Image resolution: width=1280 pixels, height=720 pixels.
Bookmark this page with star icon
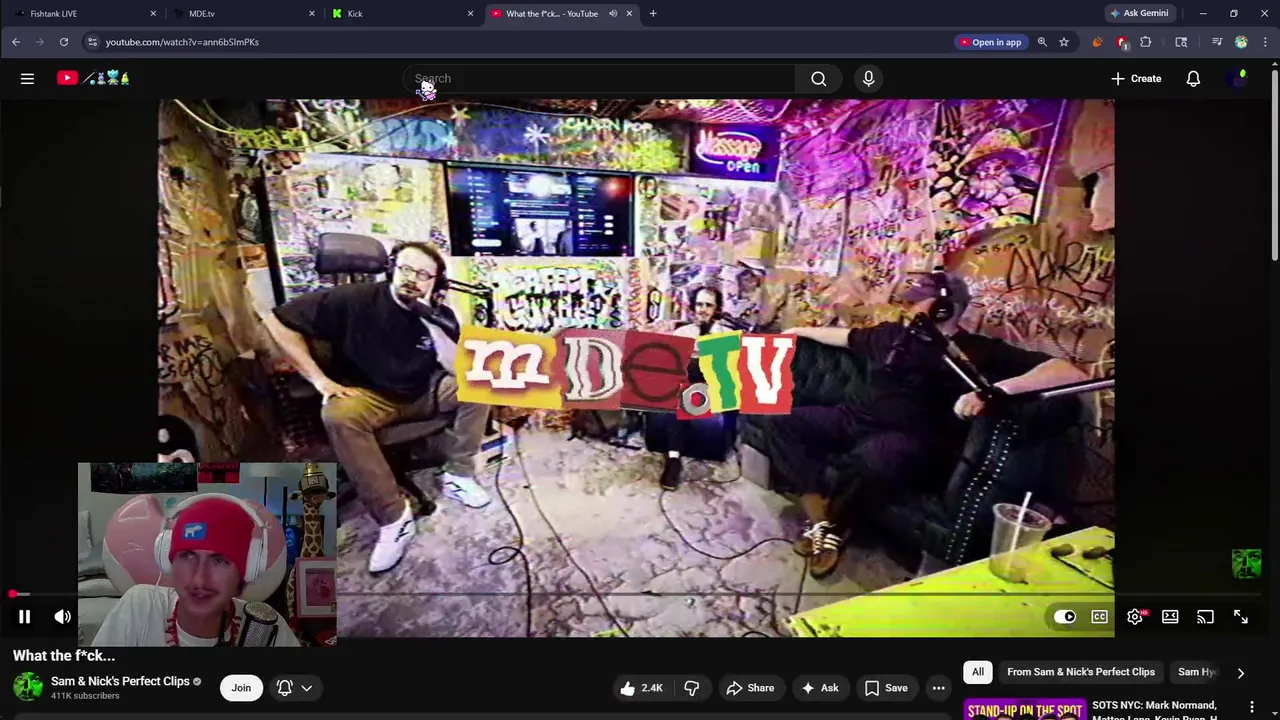tap(1064, 42)
